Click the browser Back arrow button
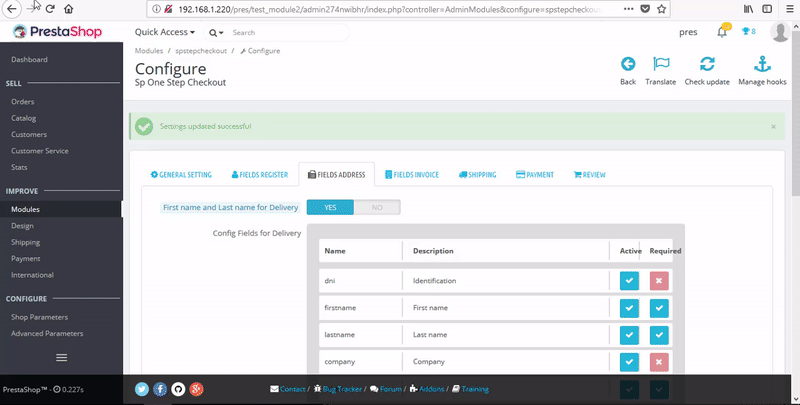The image size is (800, 405). [11, 9]
